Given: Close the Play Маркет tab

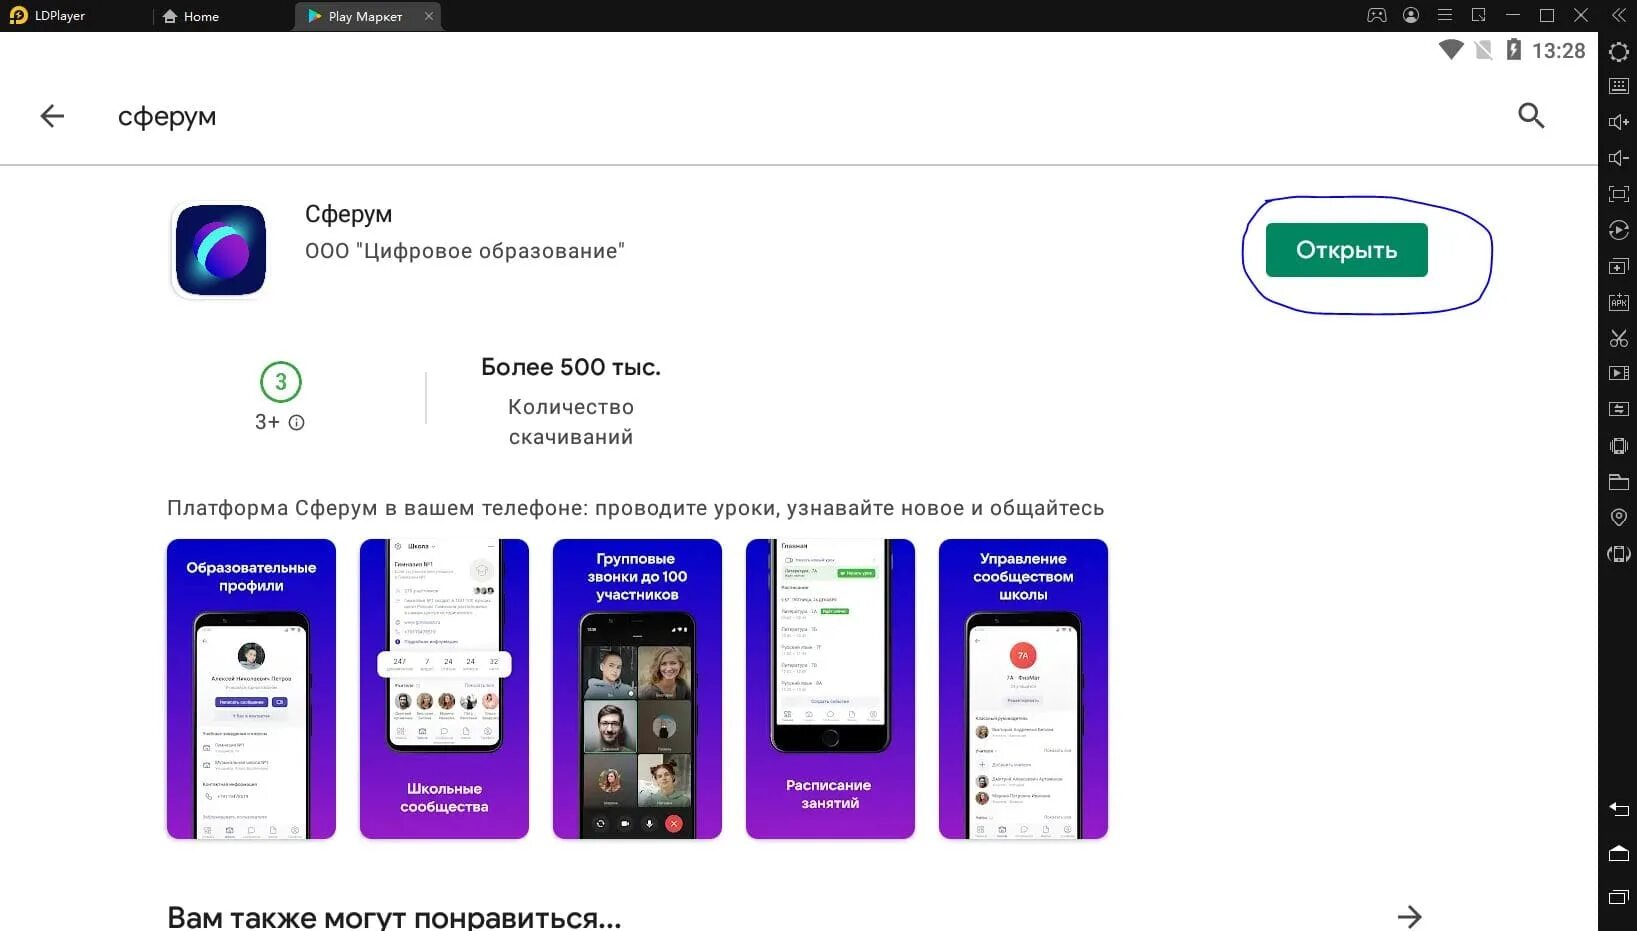Looking at the screenshot, I should click(x=429, y=16).
